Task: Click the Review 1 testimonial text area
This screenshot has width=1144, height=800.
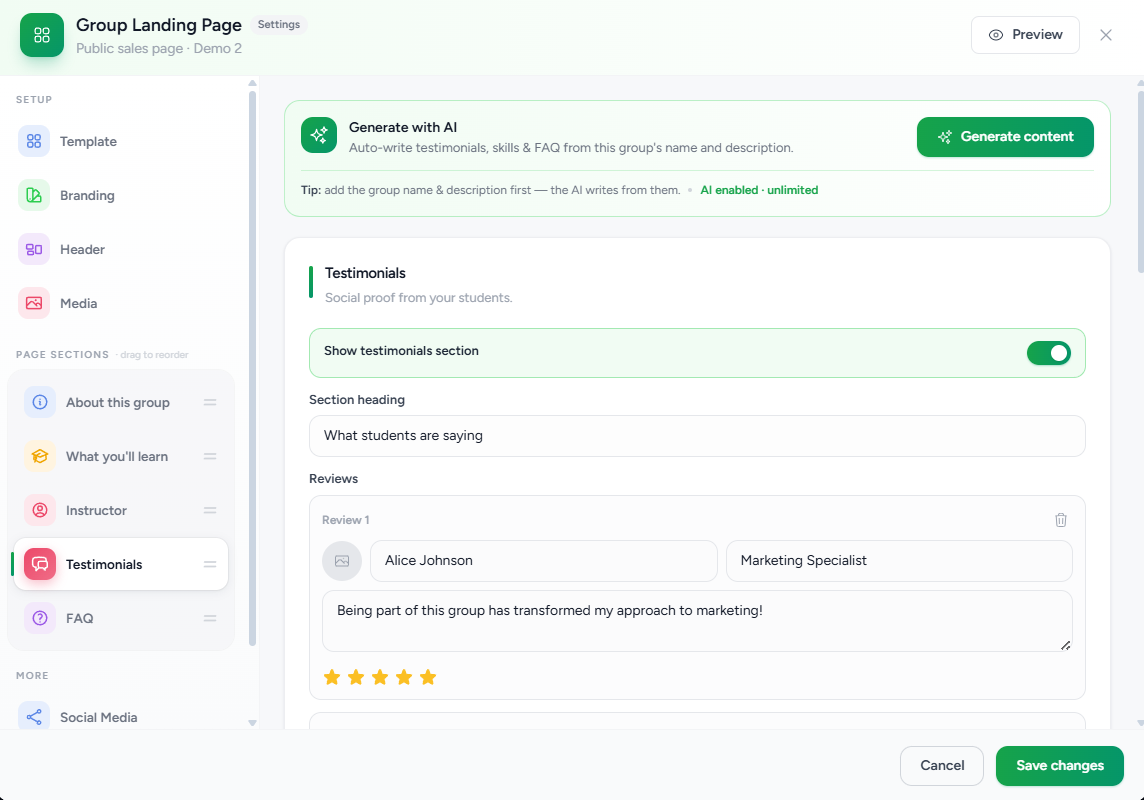Action: click(697, 621)
